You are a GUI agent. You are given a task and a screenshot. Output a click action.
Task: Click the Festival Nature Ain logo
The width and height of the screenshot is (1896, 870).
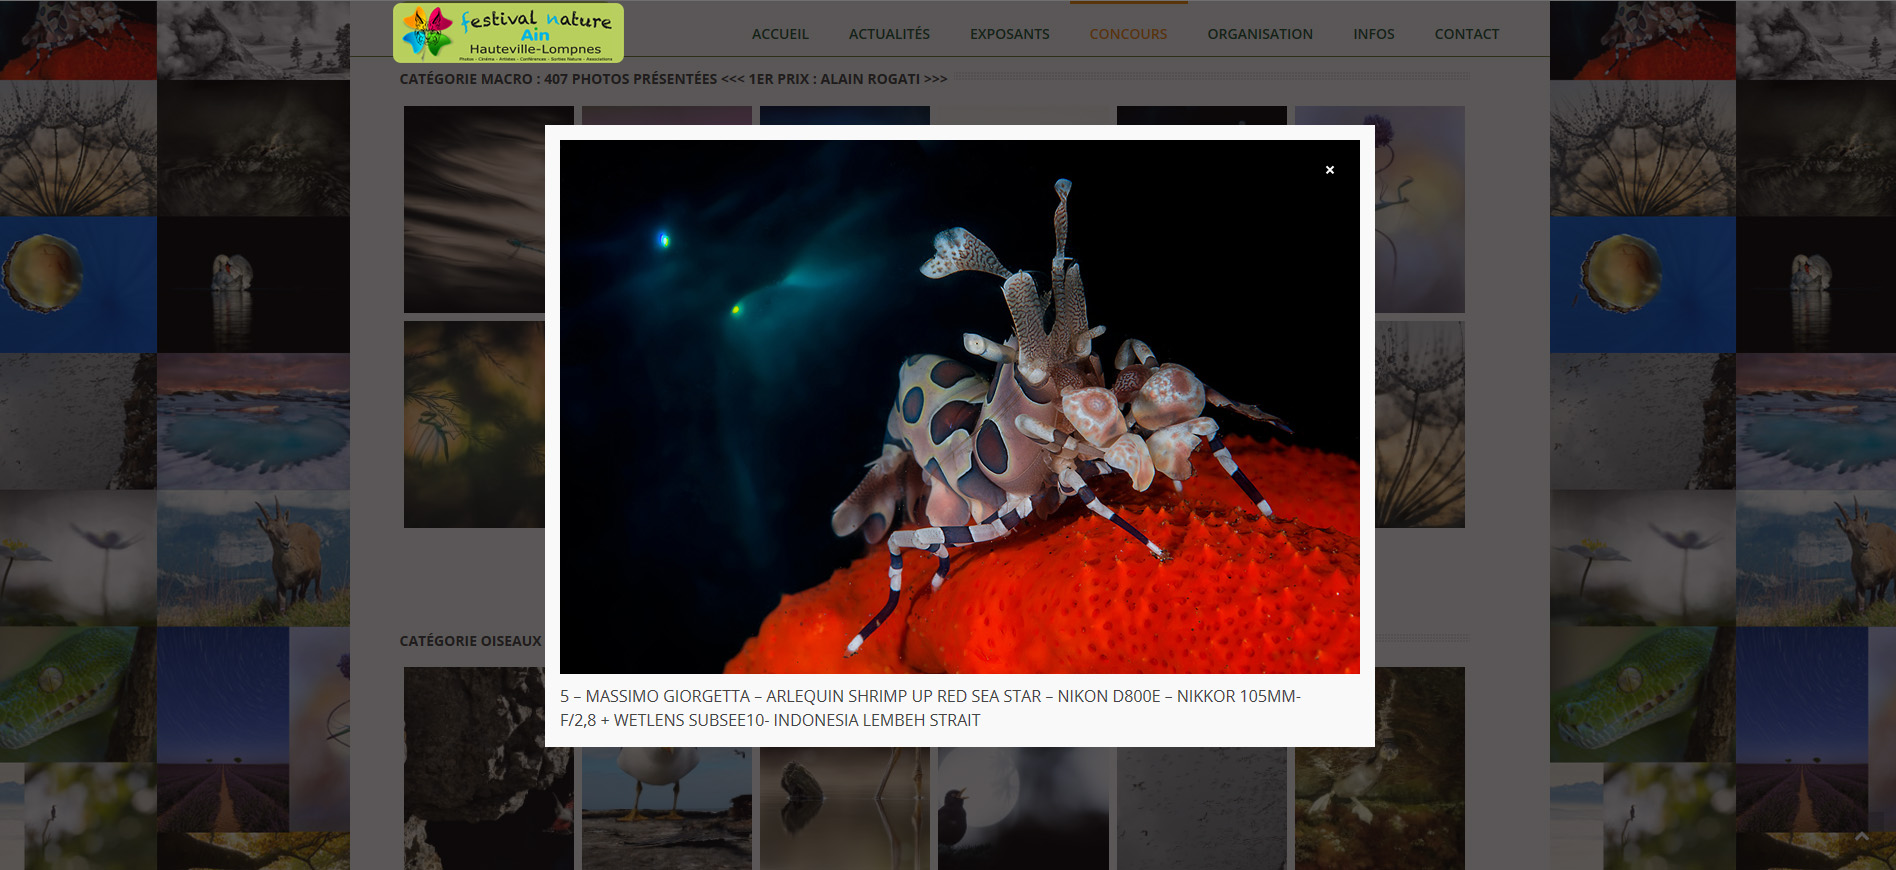508,33
